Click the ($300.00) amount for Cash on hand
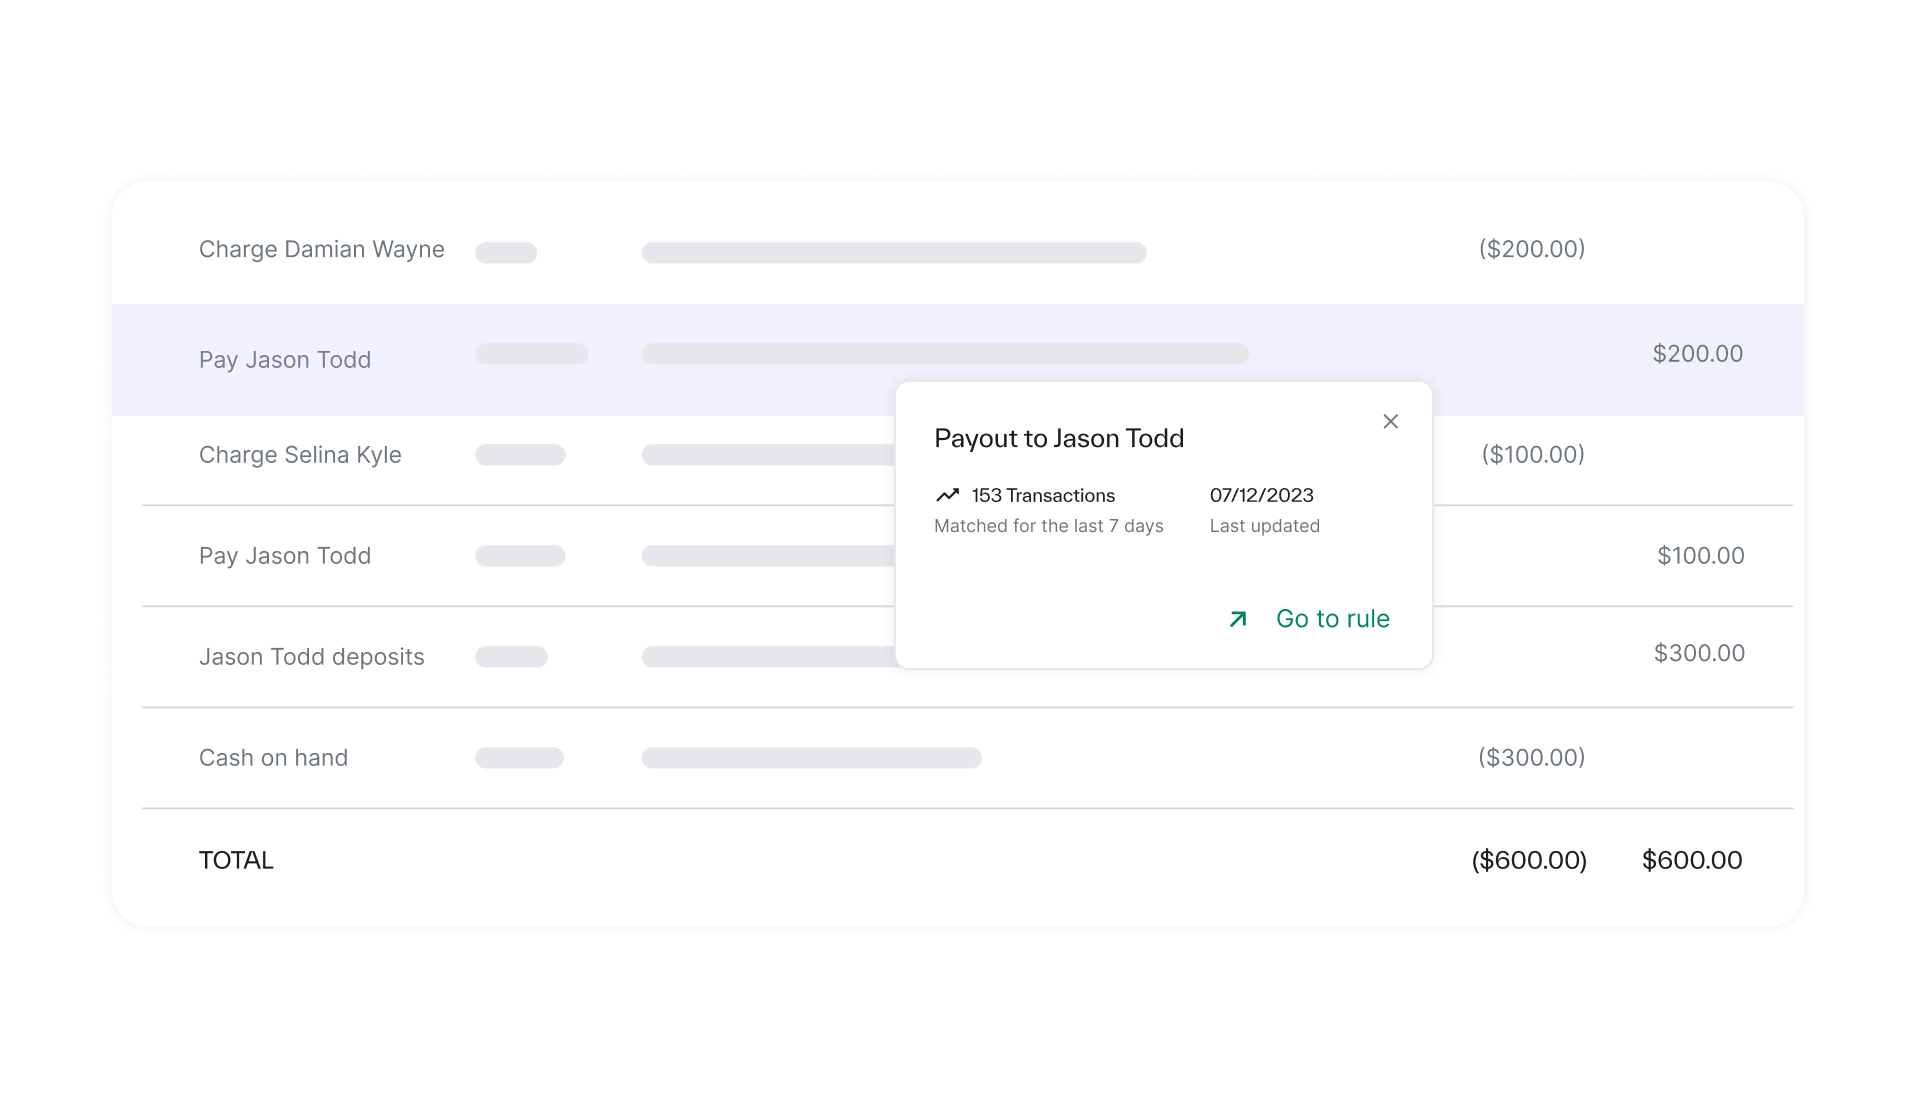The image size is (1916, 1108). [x=1531, y=758]
